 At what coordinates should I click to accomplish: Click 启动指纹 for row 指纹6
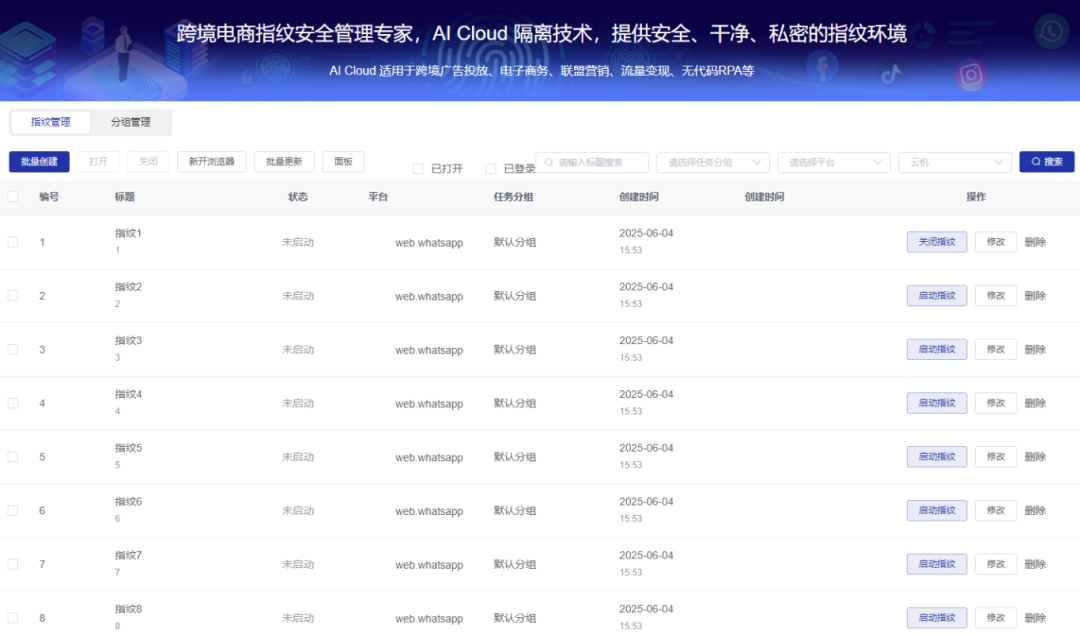pyautogui.click(x=937, y=511)
